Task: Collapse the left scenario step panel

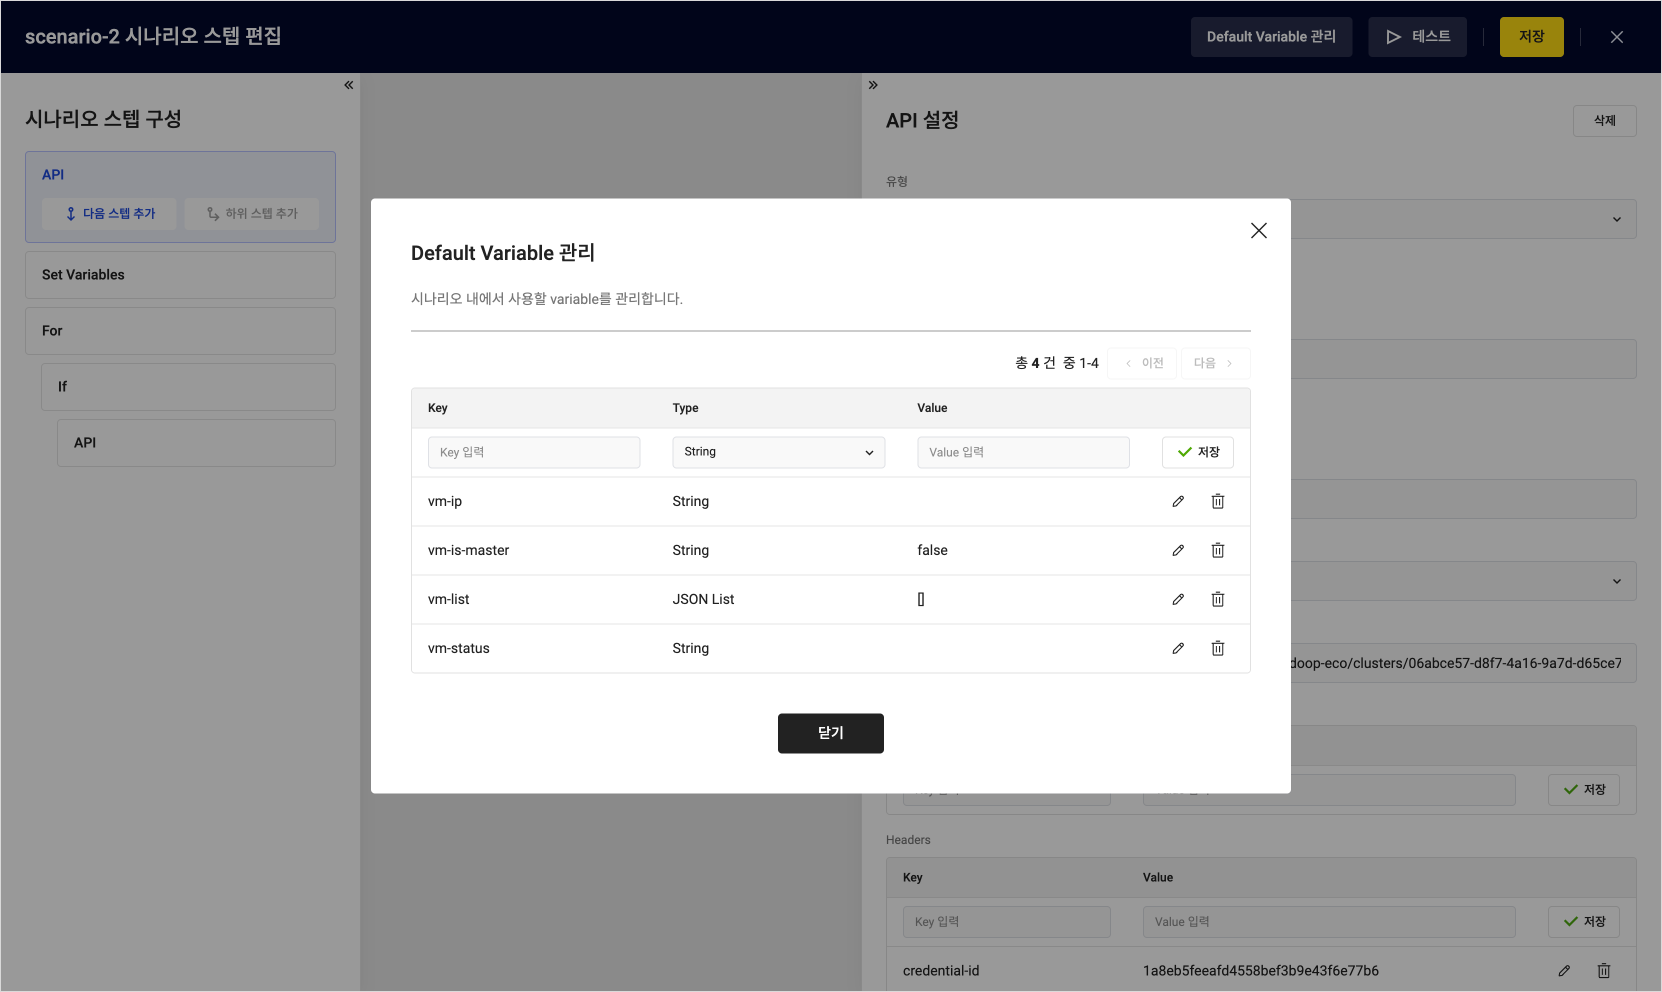Action: [x=349, y=85]
